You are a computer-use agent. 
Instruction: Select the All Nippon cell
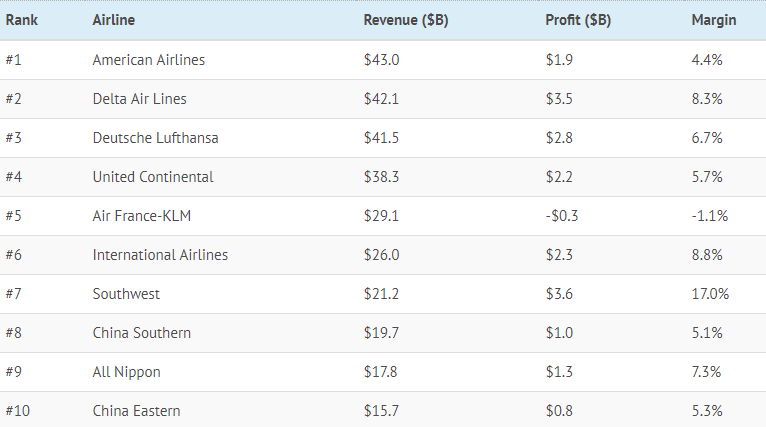126,372
